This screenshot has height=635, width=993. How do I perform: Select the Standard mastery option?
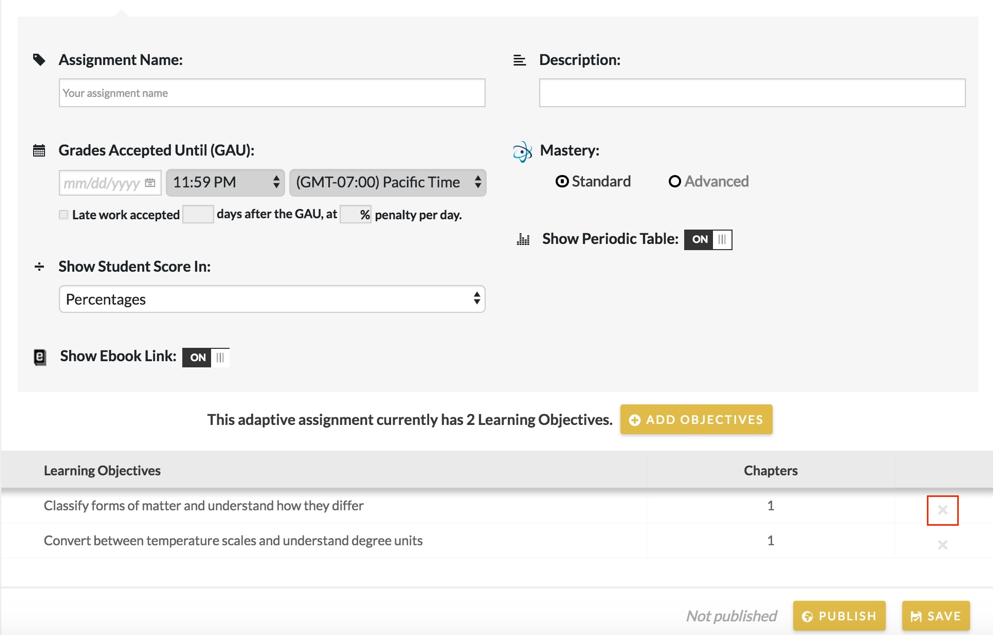coord(563,182)
